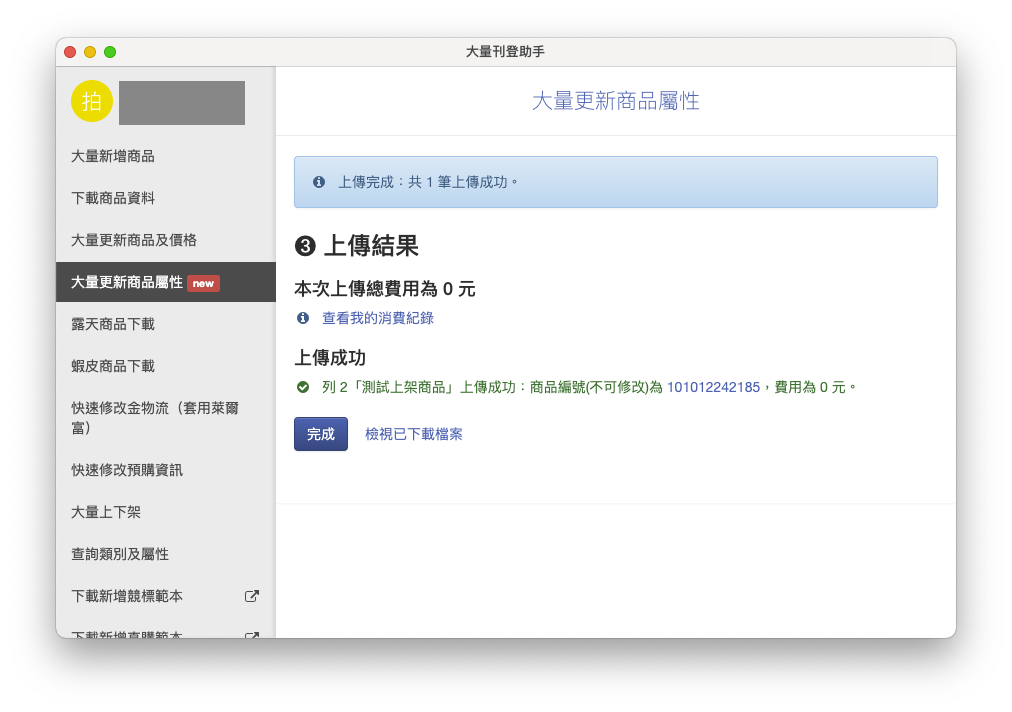
Task: Open 大量新增商品 in the sidebar
Action: (113, 156)
